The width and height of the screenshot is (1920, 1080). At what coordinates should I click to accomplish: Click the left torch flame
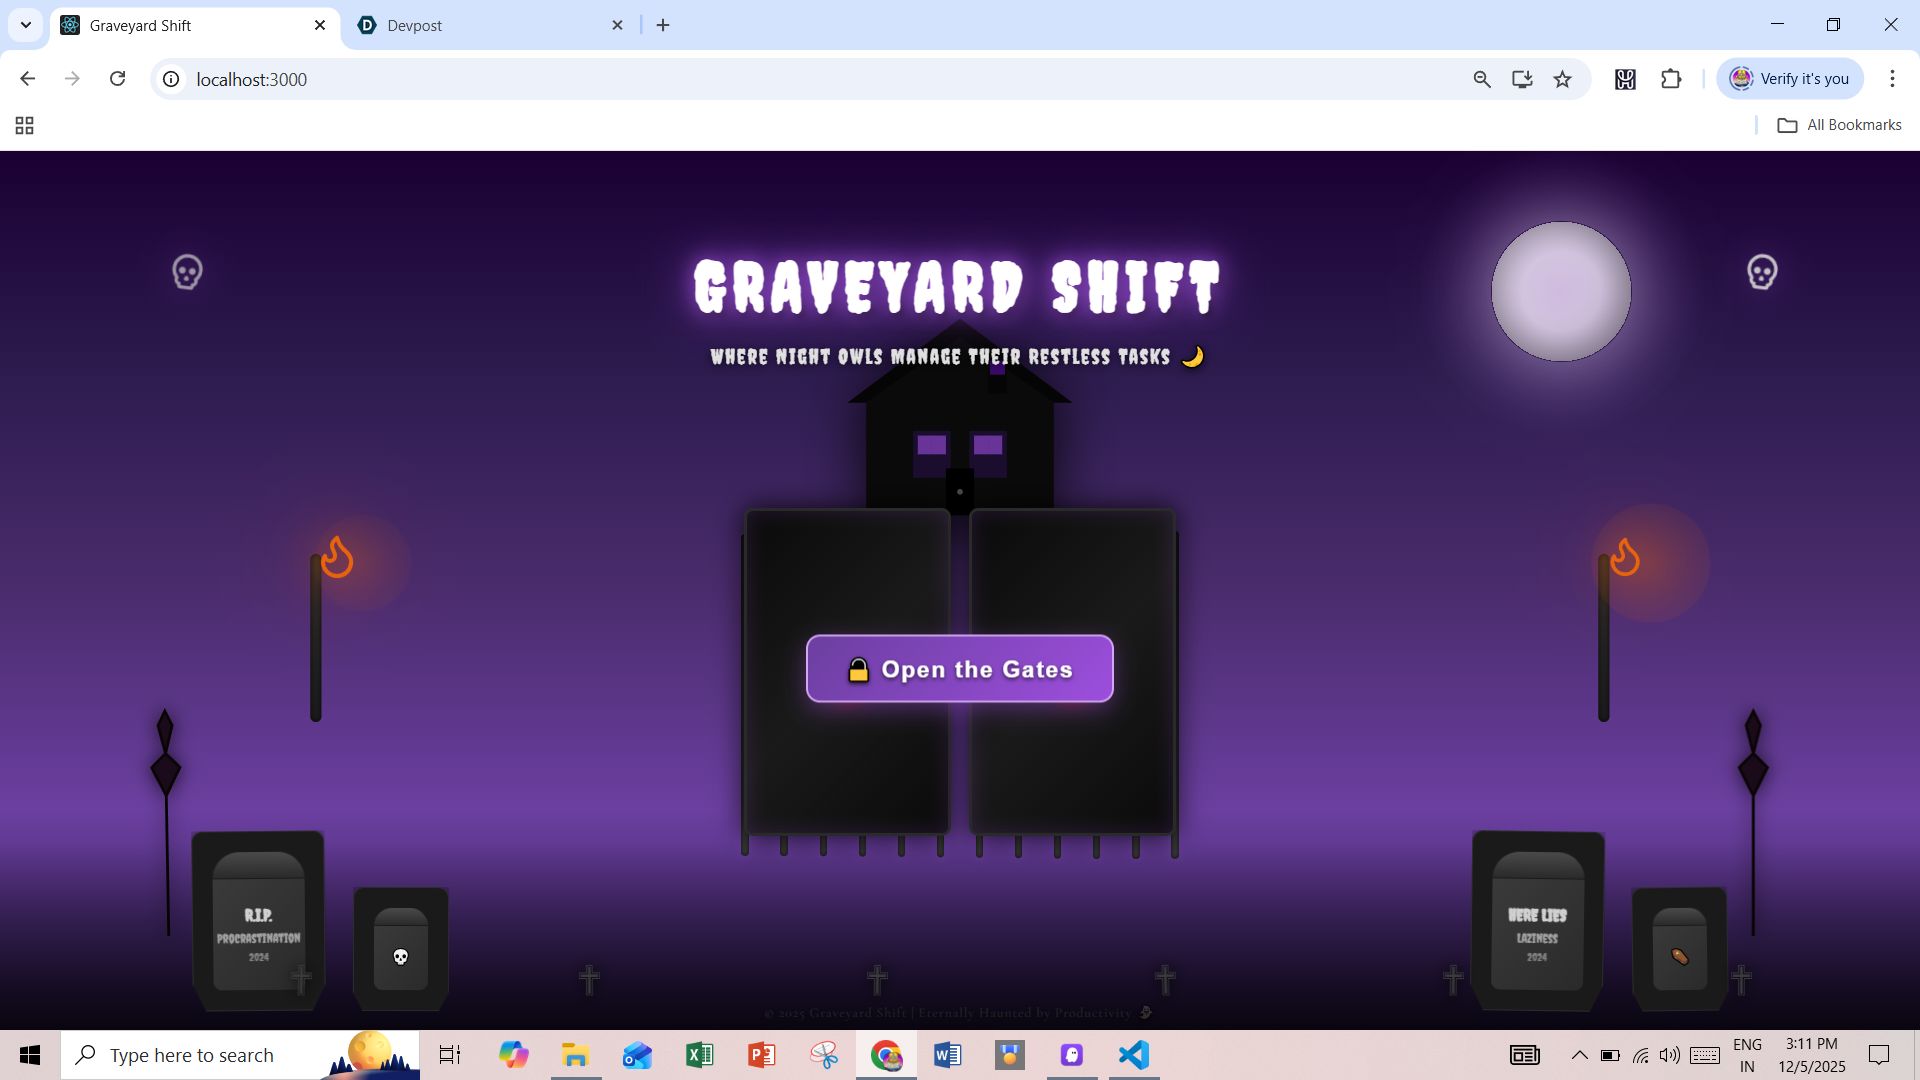(338, 558)
